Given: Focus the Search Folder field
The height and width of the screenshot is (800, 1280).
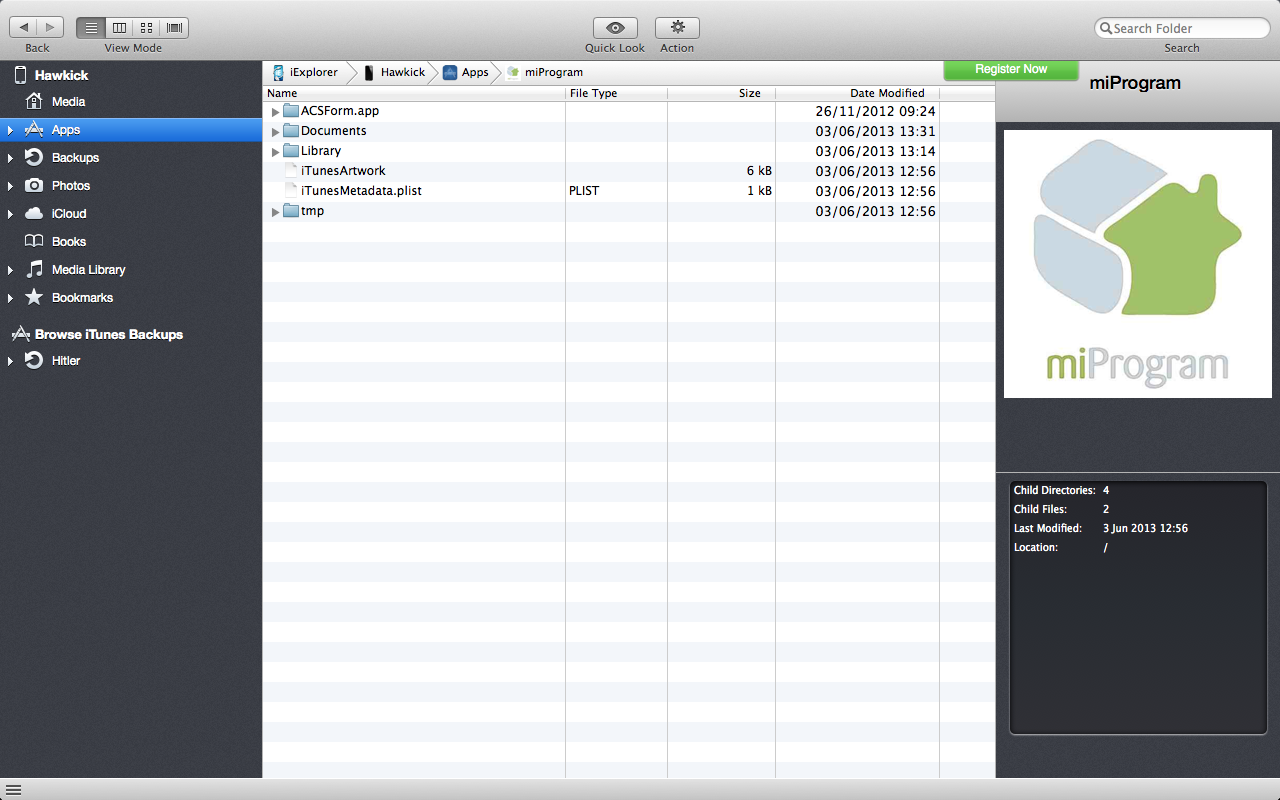Looking at the screenshot, I should [1182, 28].
